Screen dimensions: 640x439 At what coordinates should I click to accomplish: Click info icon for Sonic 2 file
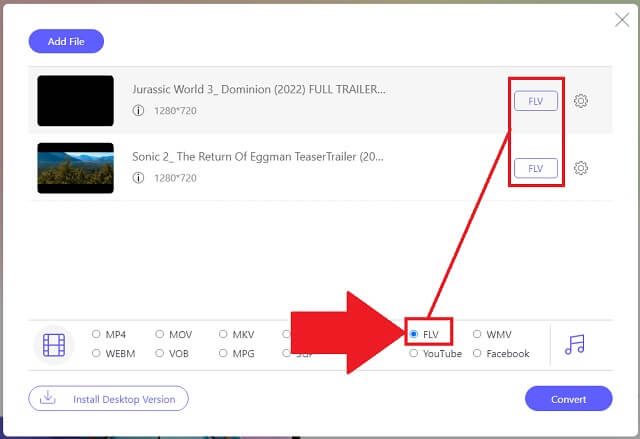coord(138,178)
